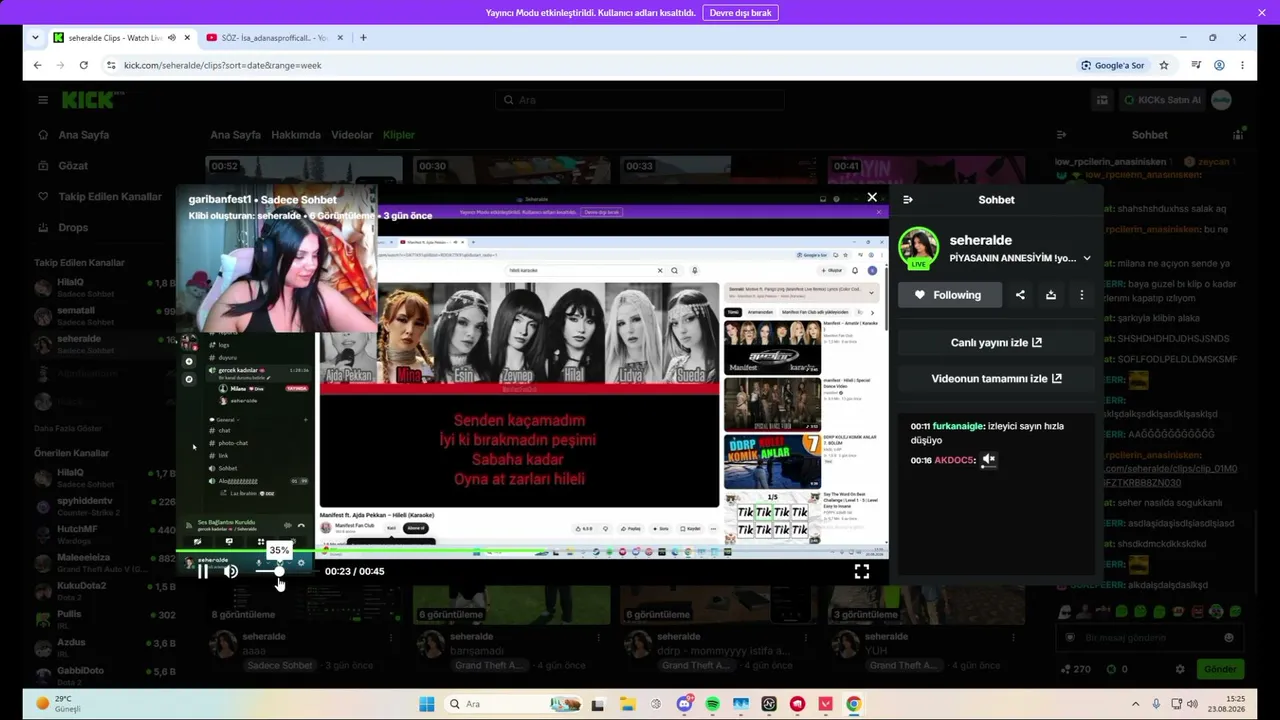Mute the clip player volume icon
The image size is (1280, 720).
click(231, 571)
